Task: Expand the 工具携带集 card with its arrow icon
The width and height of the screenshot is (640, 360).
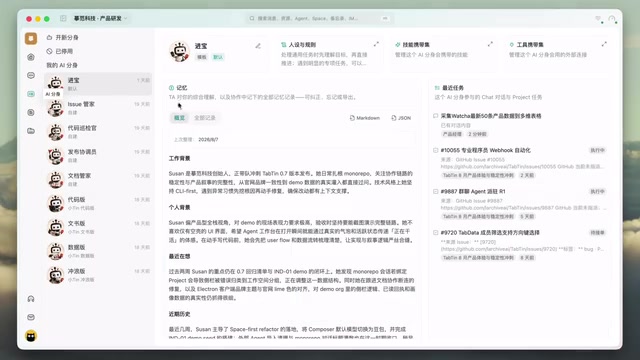Action: [604, 44]
